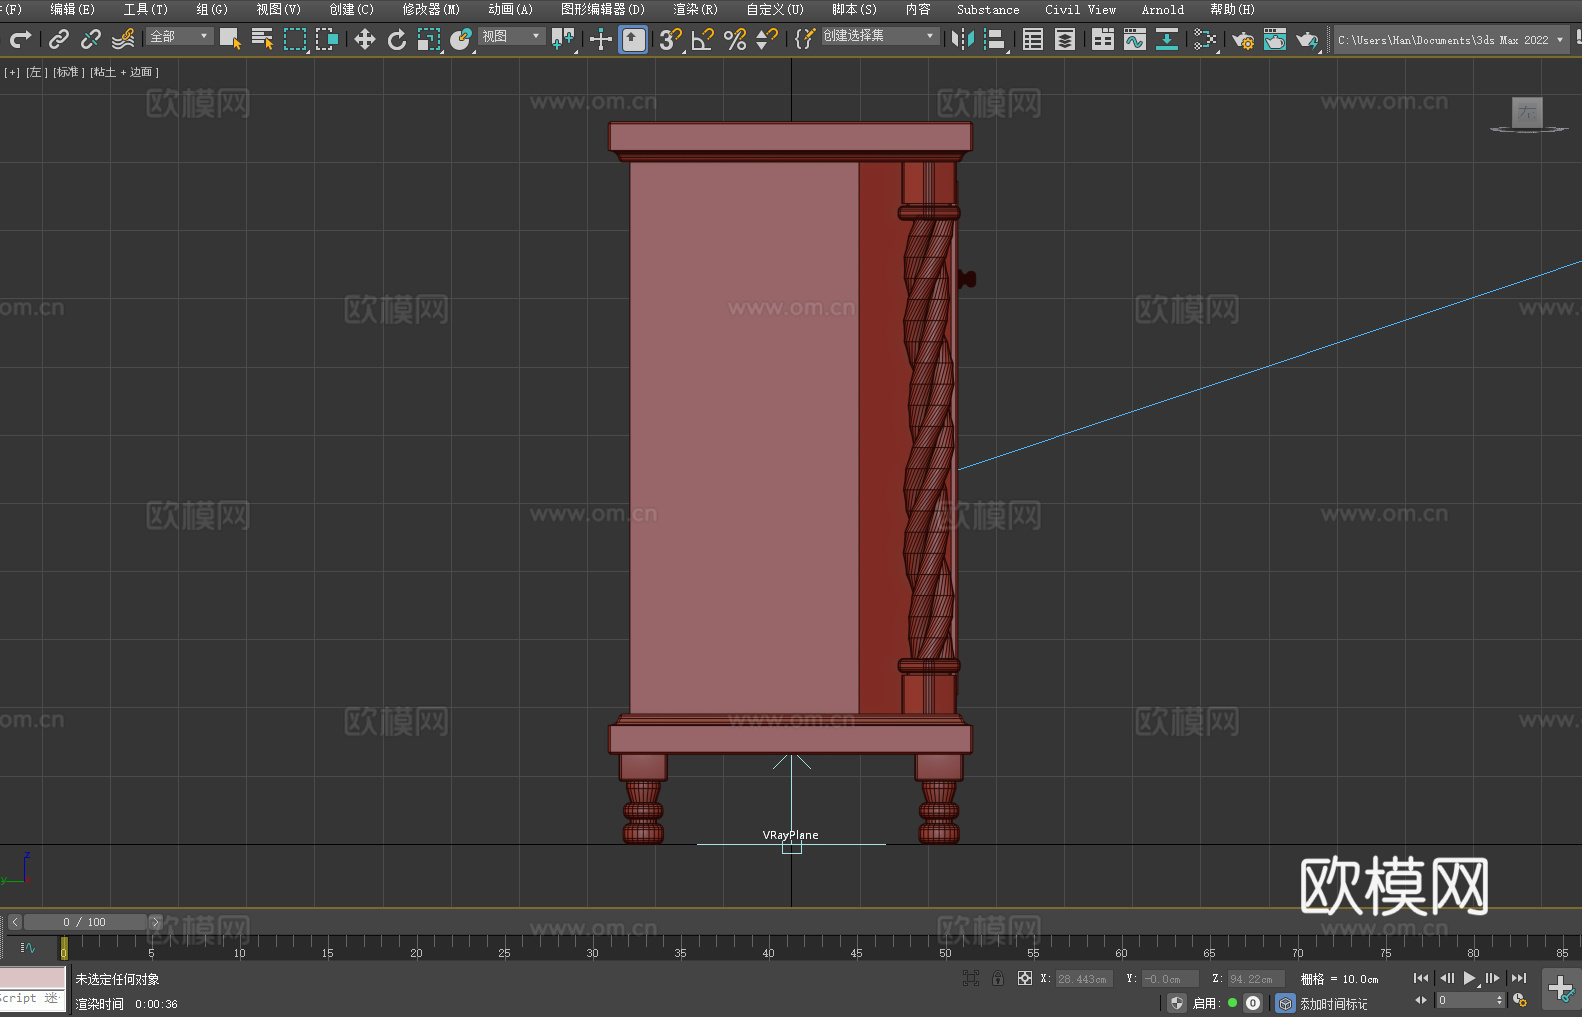Screen dimensions: 1582x1017
Task: Toggle Absolute/Offset transform type-in mode
Action: point(1024,978)
